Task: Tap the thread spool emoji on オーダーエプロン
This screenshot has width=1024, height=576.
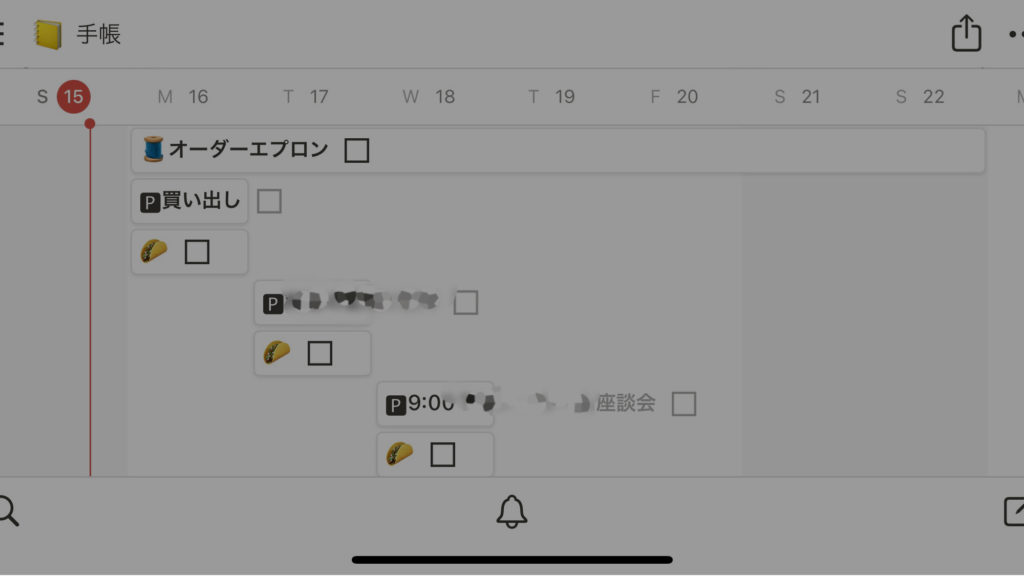Action: (153, 149)
